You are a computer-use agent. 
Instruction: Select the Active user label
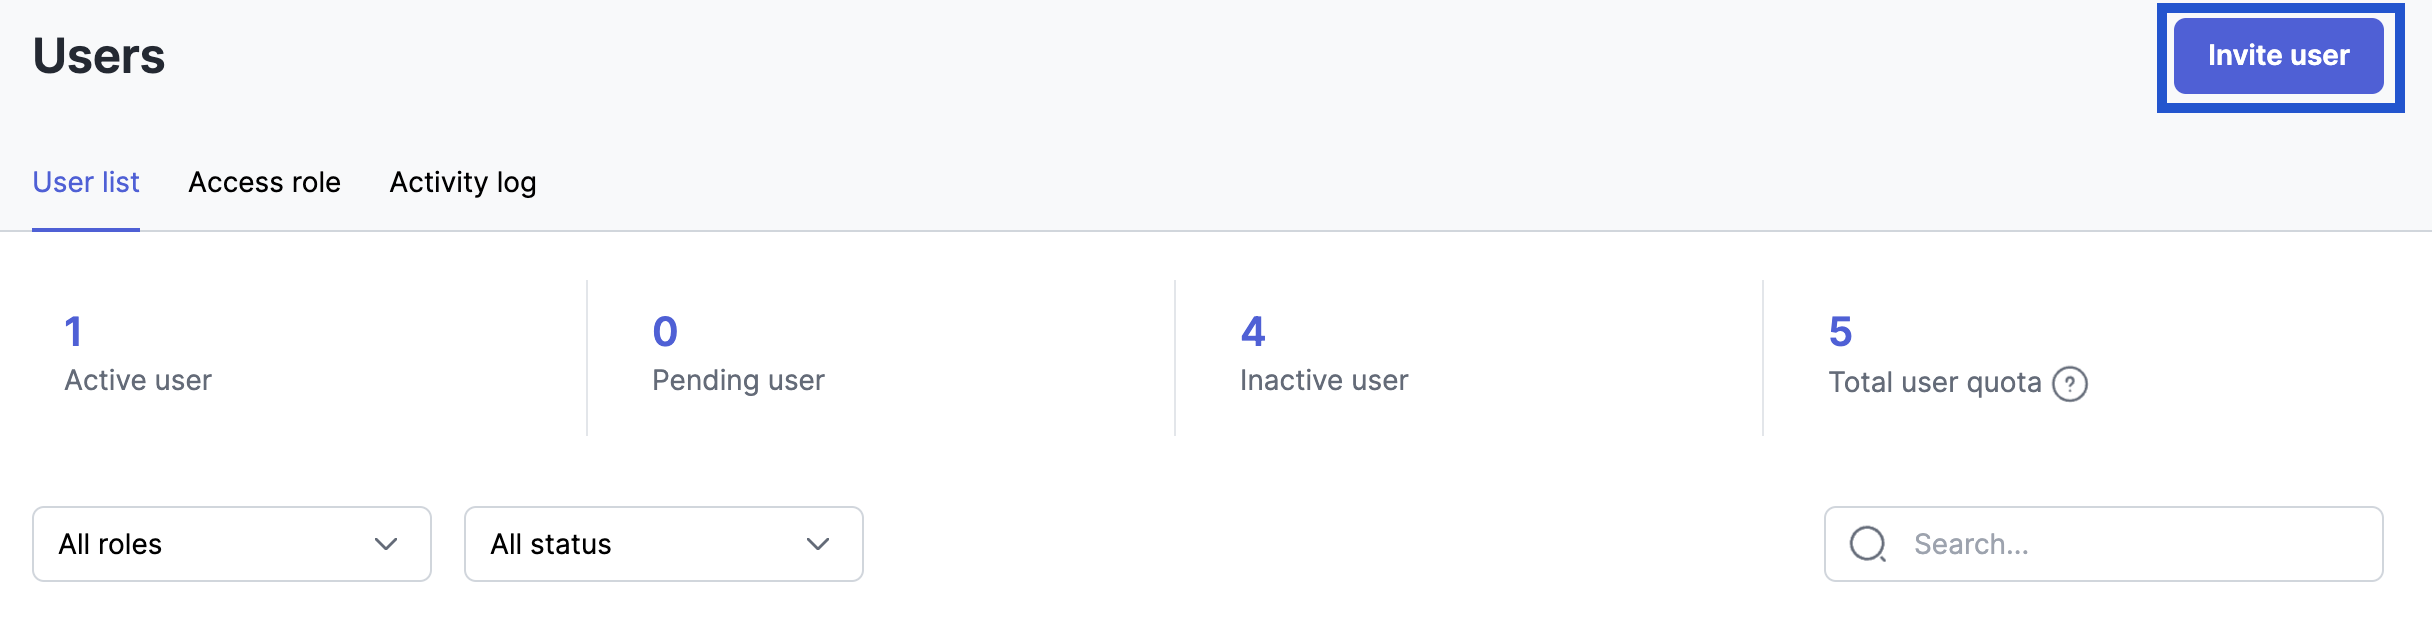click(x=138, y=380)
